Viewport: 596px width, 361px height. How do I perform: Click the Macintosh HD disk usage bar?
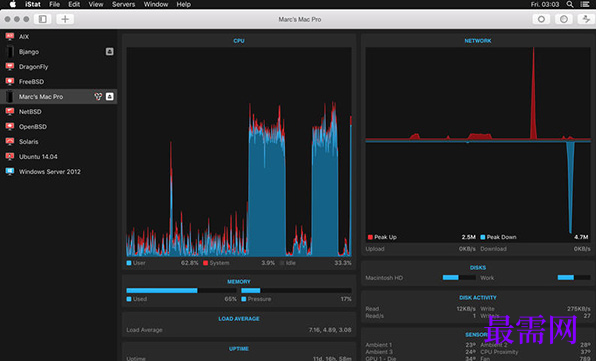[x=459, y=277]
